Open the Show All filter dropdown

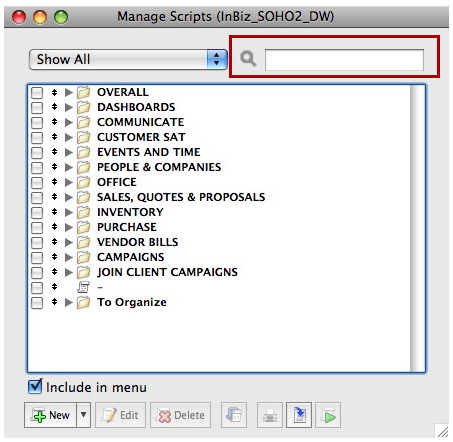pyautogui.click(x=128, y=59)
